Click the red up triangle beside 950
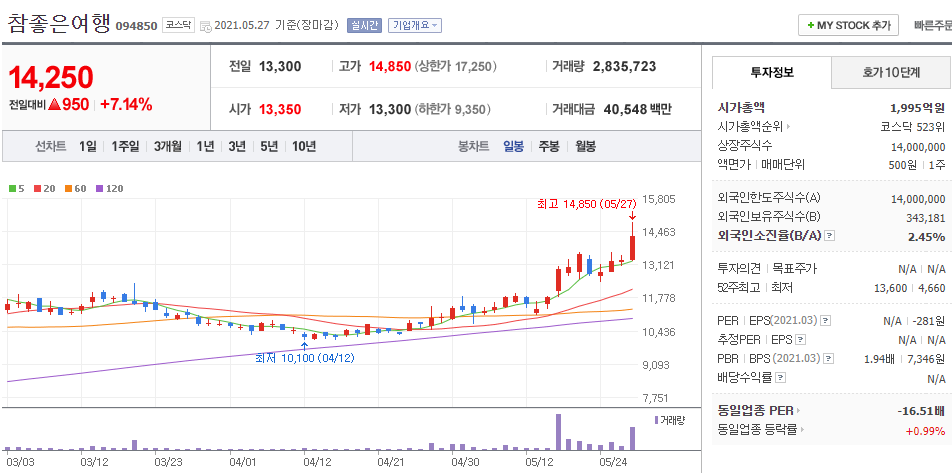The height and width of the screenshot is (473, 952). (54, 104)
